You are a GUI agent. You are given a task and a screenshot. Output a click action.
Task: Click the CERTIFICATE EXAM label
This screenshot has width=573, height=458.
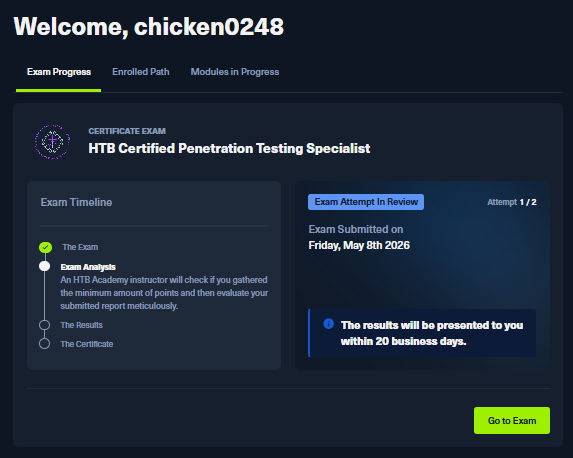click(x=127, y=131)
